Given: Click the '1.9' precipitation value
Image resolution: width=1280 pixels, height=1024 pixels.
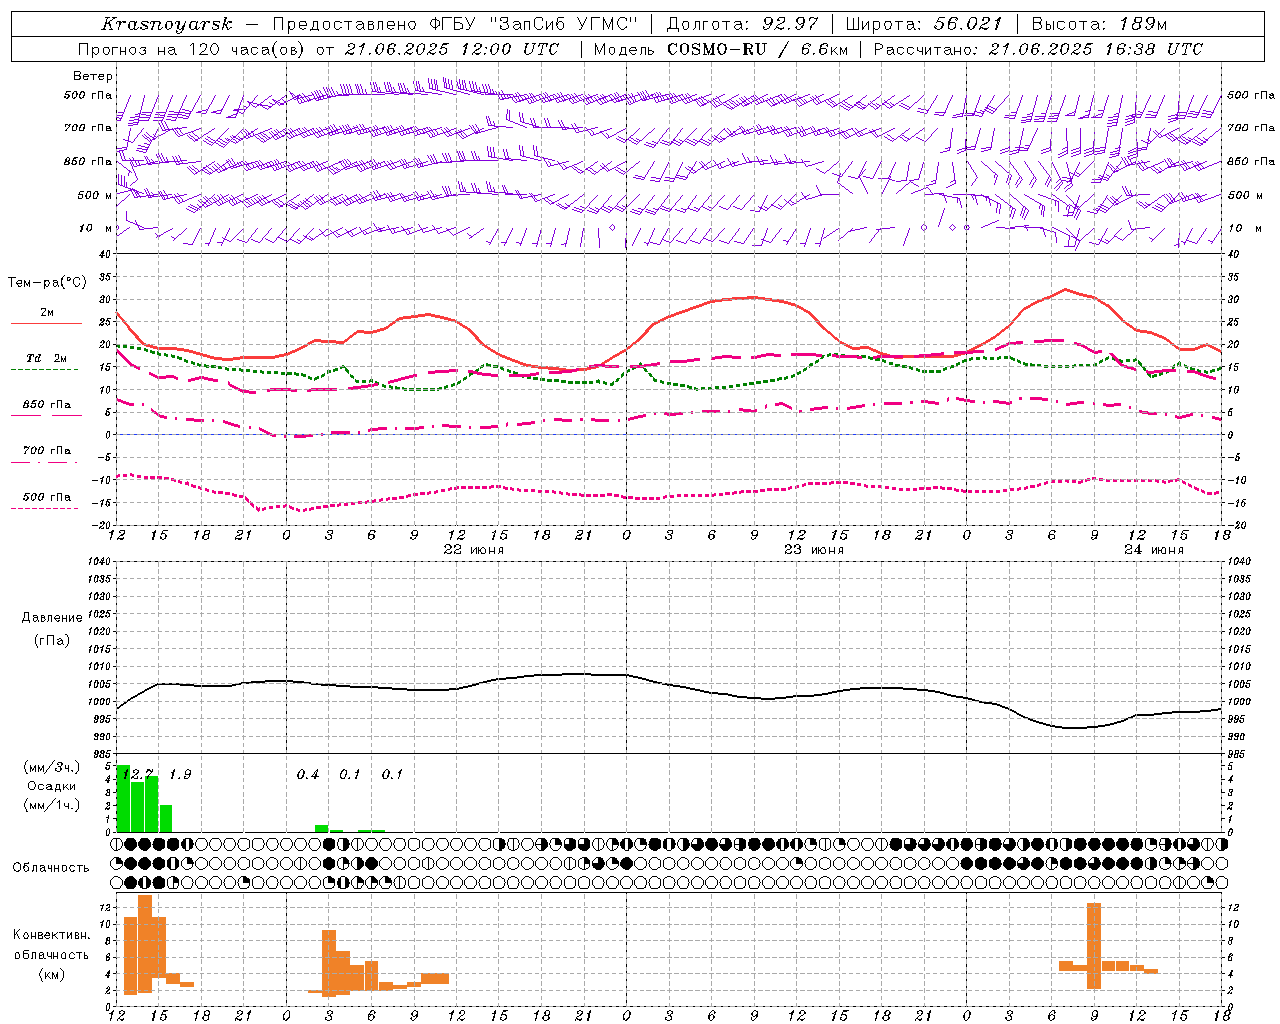Looking at the screenshot, I should (180, 774).
